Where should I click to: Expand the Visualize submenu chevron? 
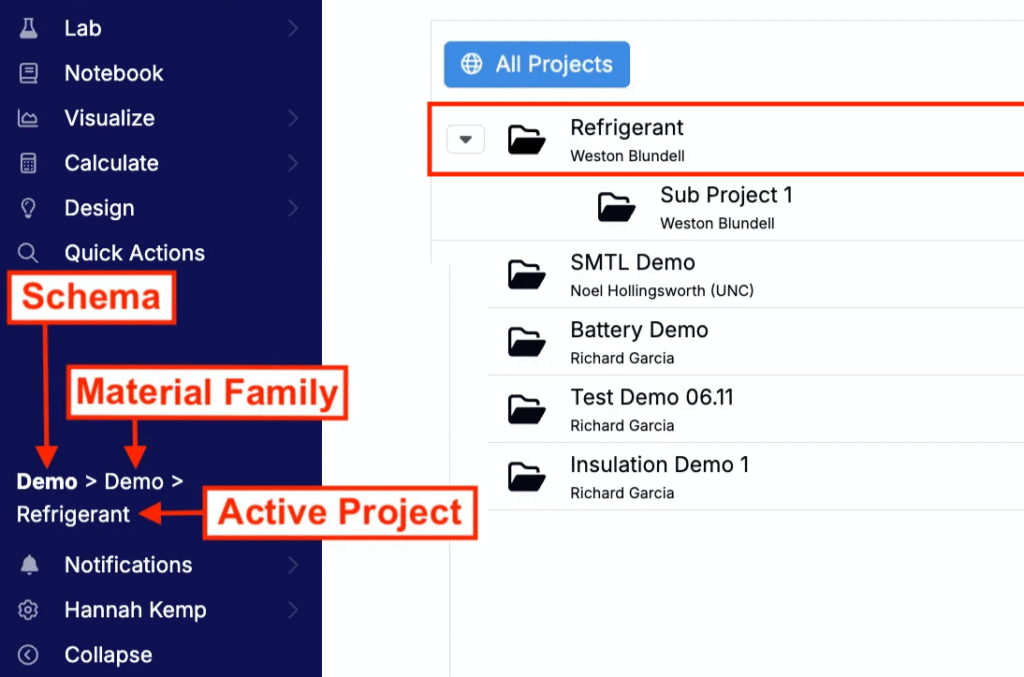[293, 118]
